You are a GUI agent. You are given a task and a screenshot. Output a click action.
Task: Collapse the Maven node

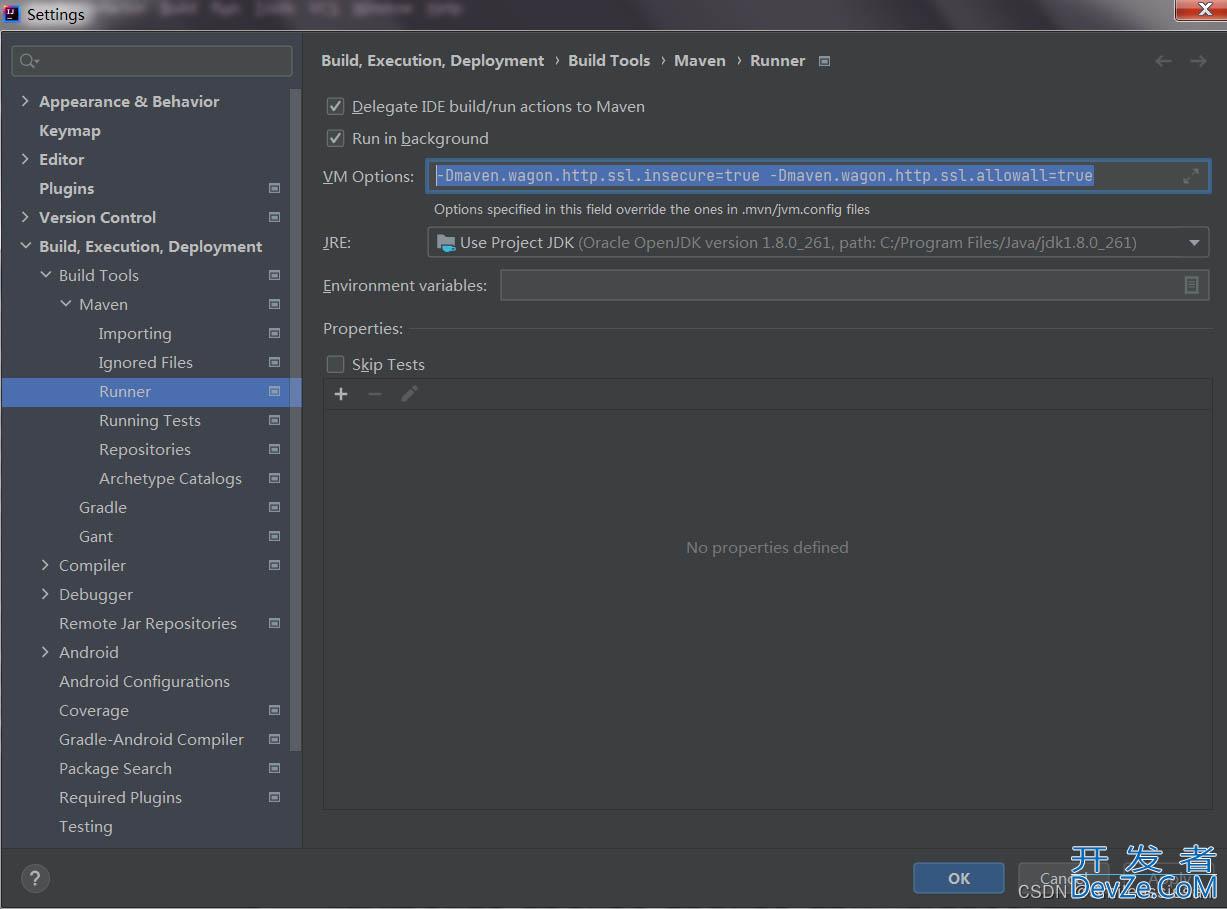point(65,304)
